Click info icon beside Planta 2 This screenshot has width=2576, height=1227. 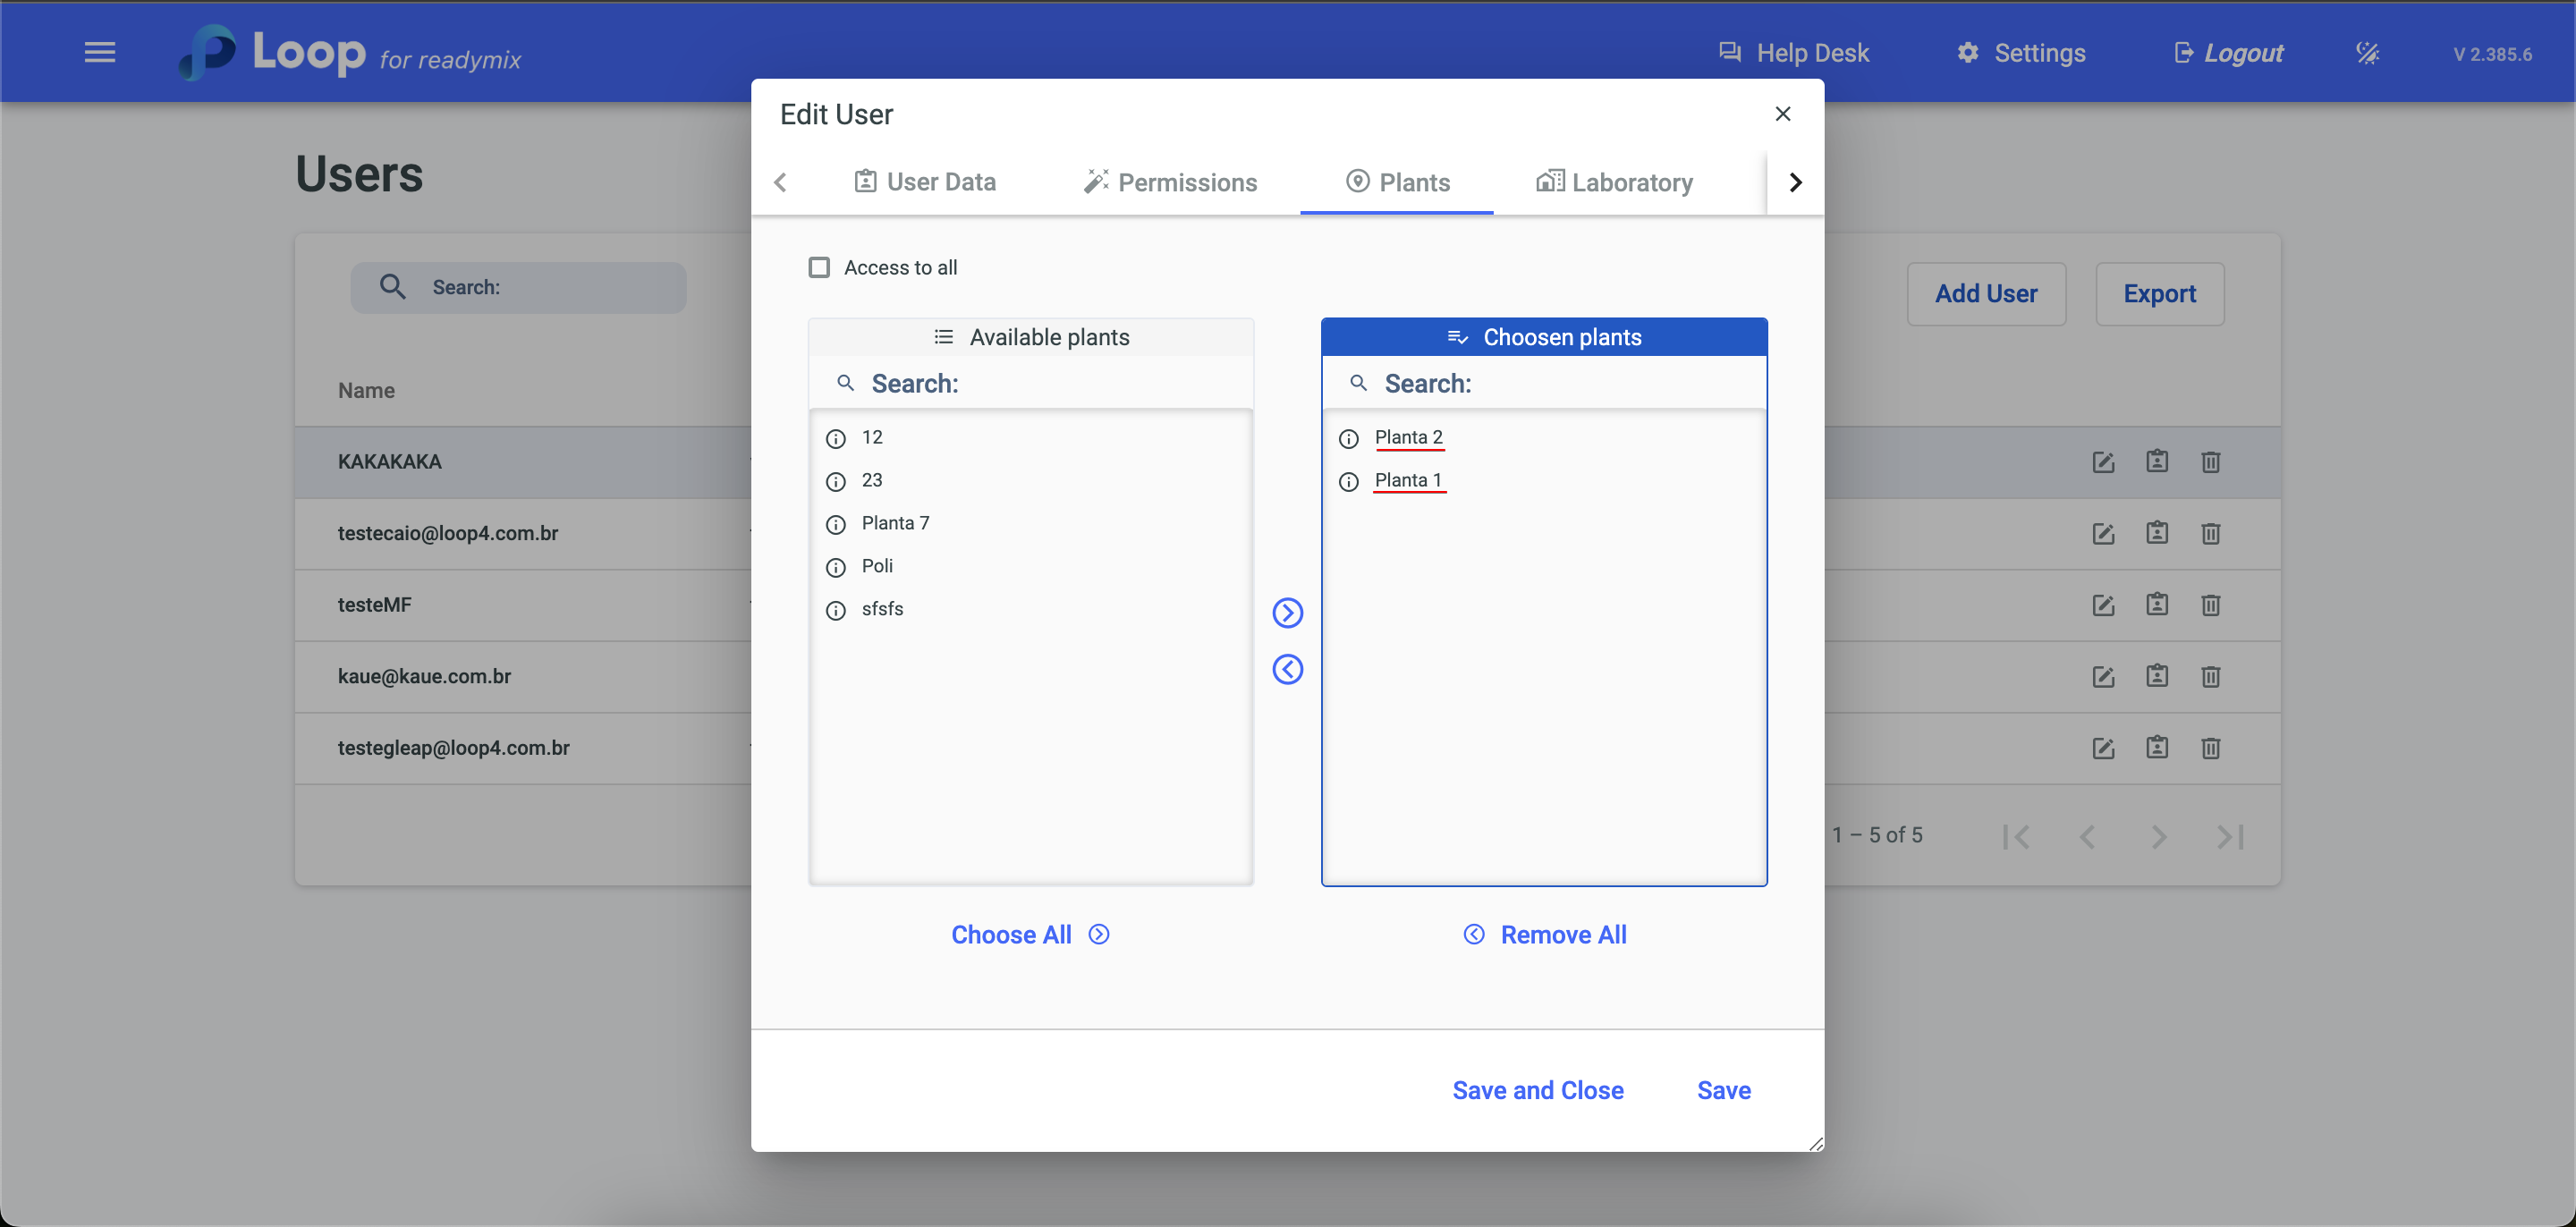(1348, 438)
